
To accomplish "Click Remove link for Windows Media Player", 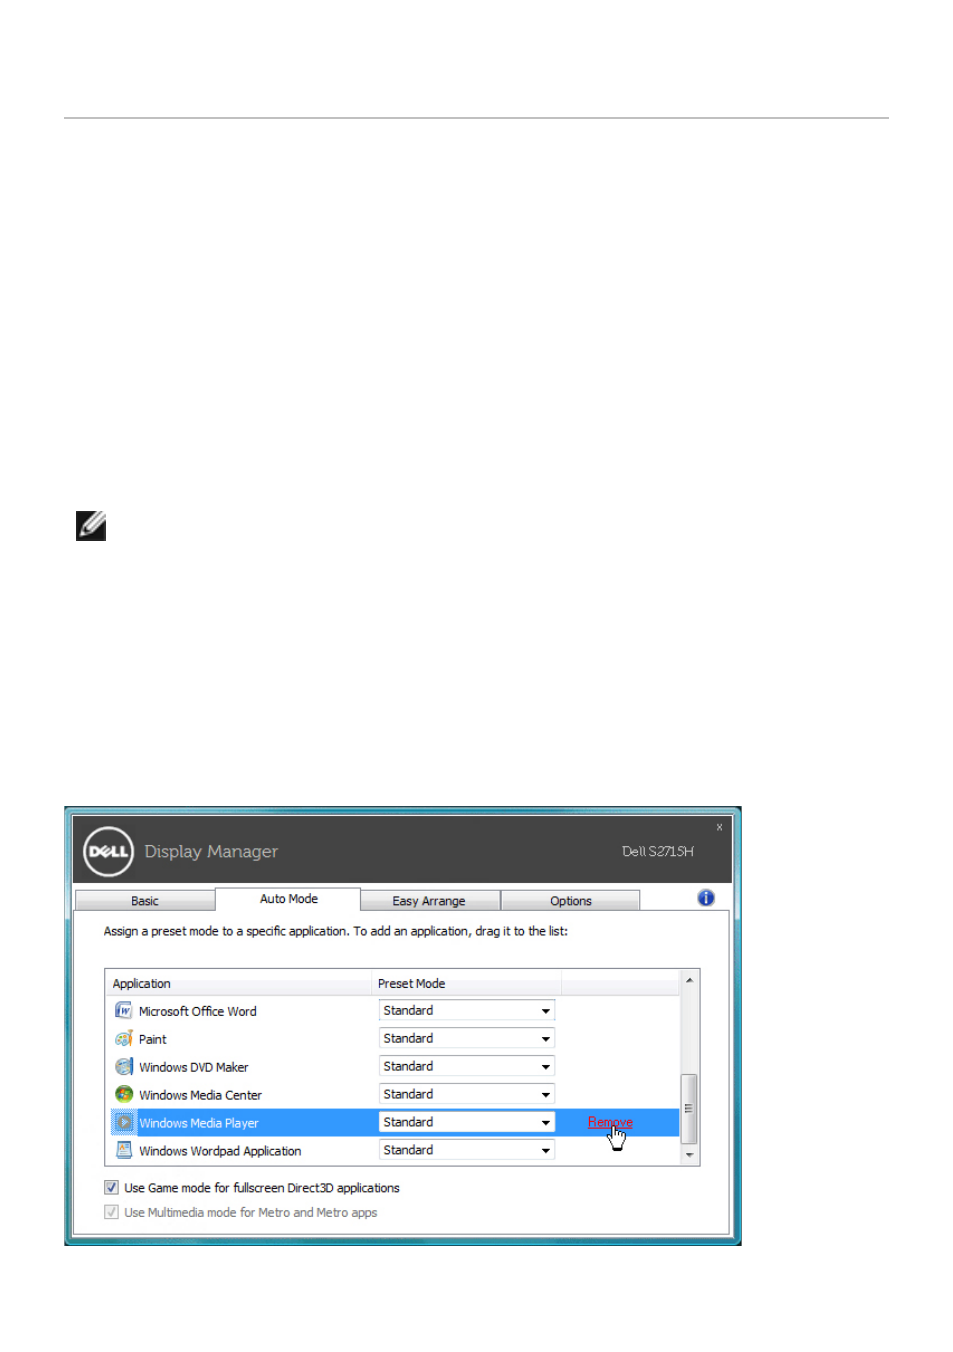I will [610, 1123].
